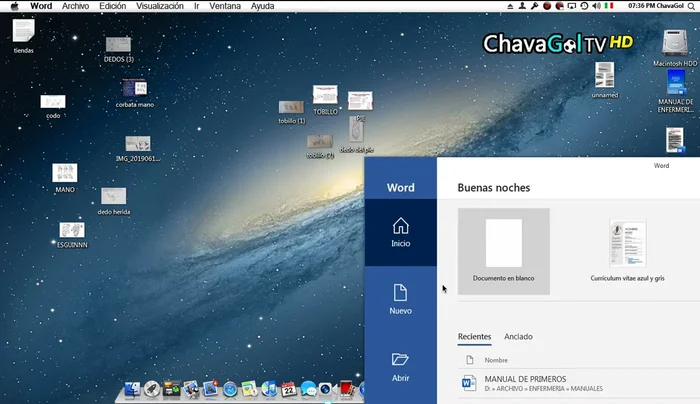Sort the recent list by Nombre header
Viewport: 700px width, 404px height.
click(x=496, y=360)
